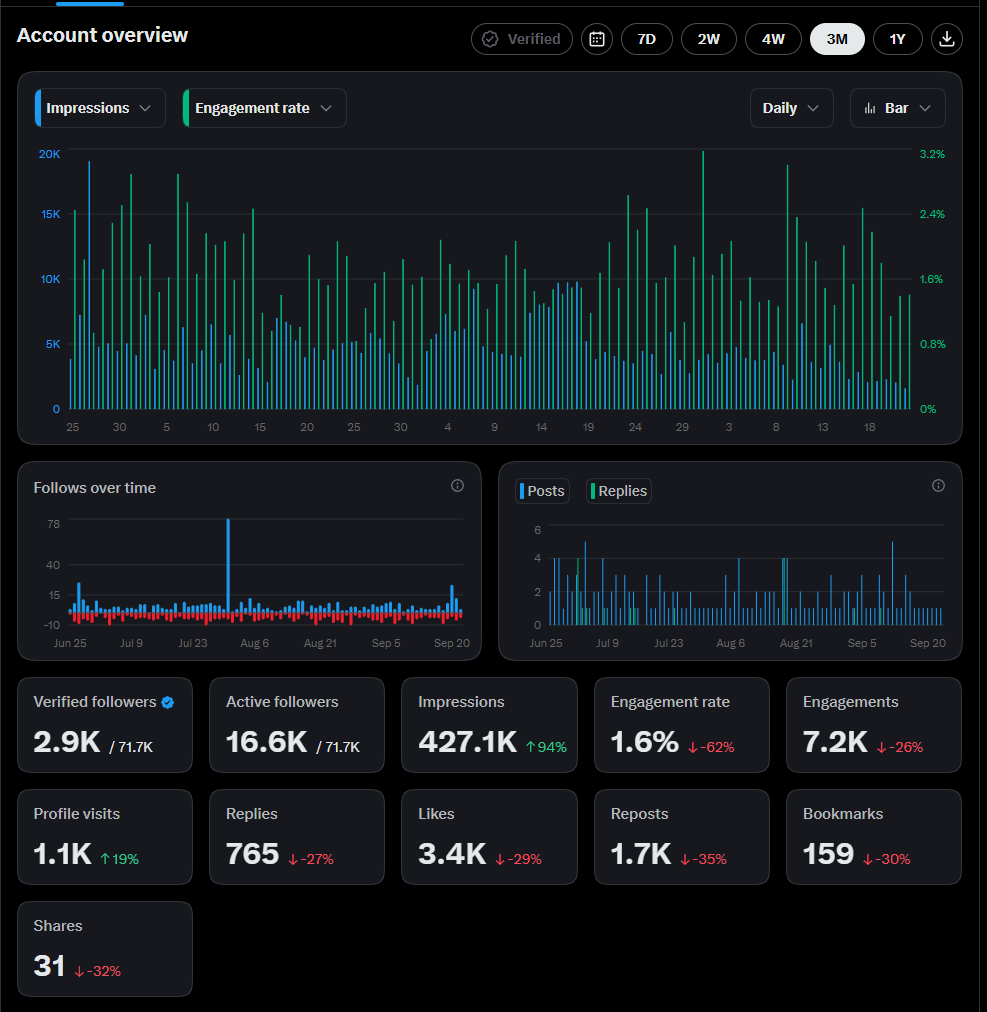The height and width of the screenshot is (1012, 987).
Task: Click the Verified followers 2.9K card
Action: coord(105,725)
